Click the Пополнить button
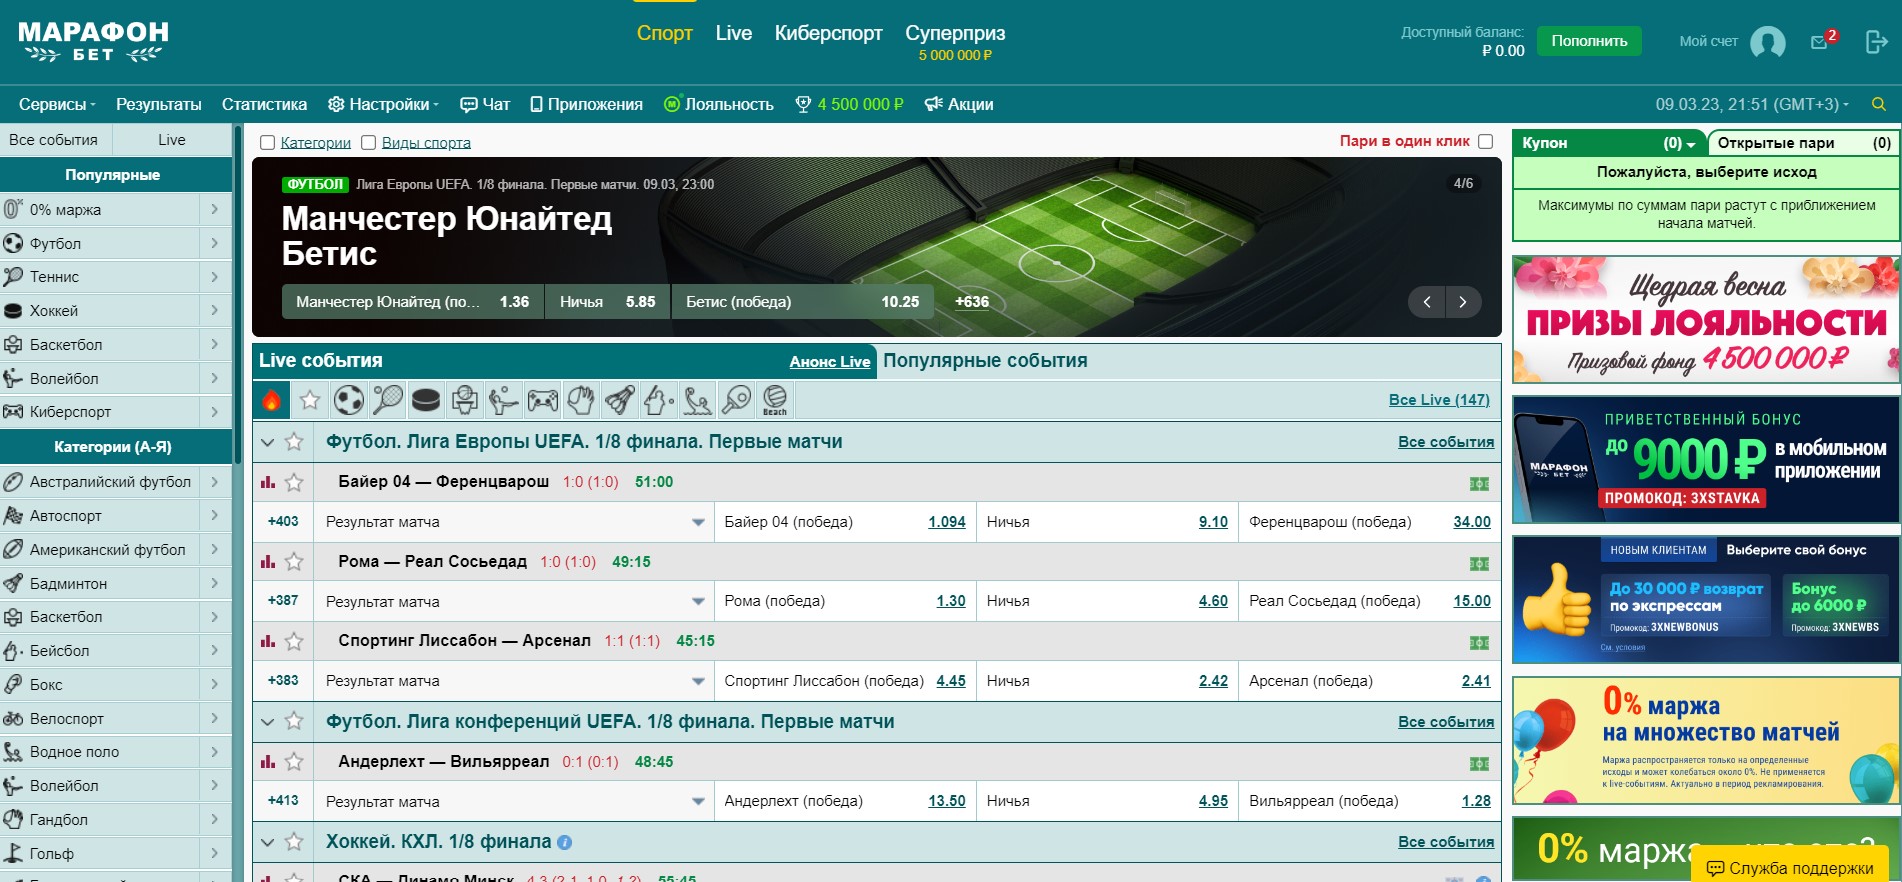Screen dimensions: 1902x882 pos(1588,41)
